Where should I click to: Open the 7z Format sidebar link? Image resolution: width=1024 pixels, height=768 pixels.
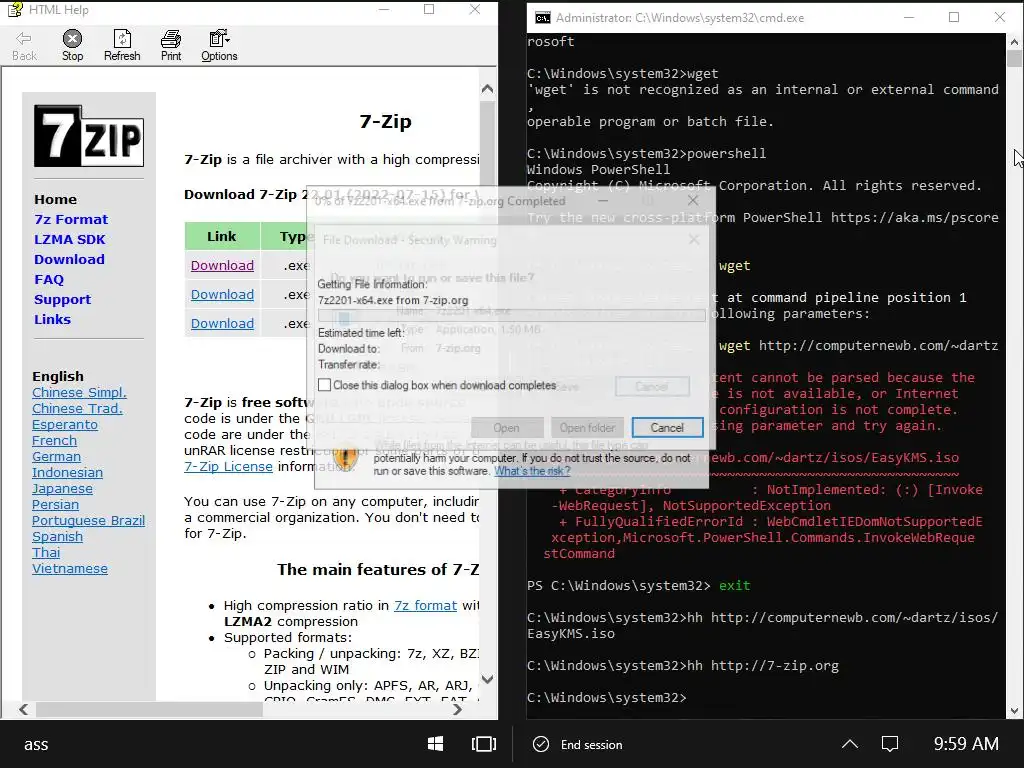[71, 219]
